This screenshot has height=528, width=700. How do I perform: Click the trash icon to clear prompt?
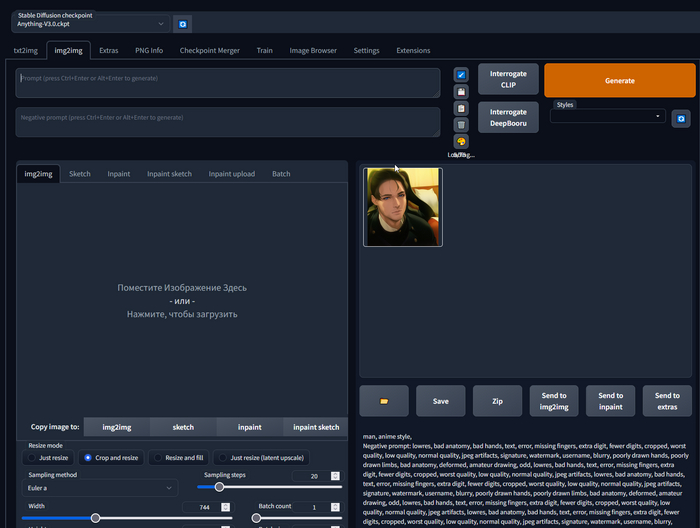click(461, 125)
